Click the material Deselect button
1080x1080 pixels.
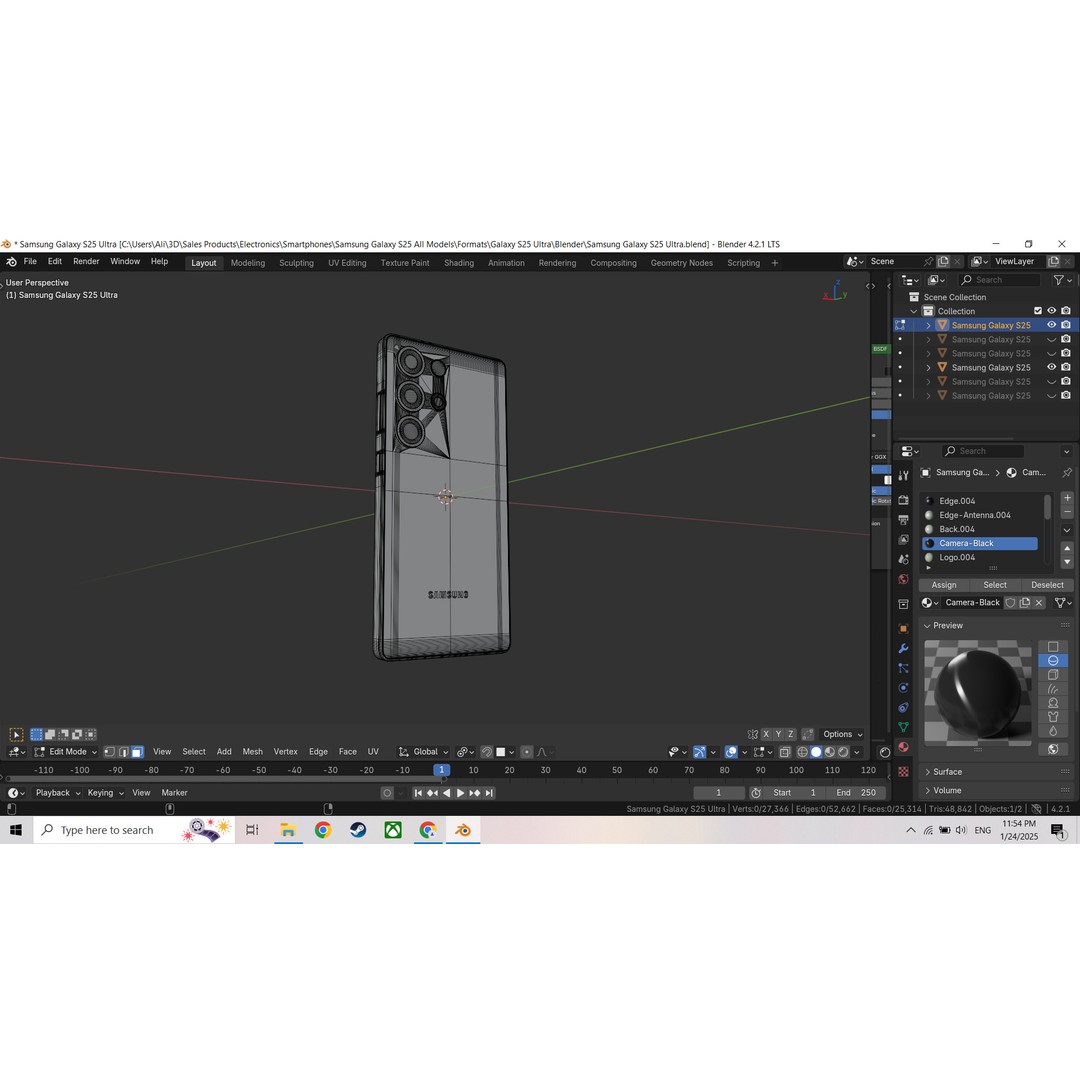tap(1047, 585)
